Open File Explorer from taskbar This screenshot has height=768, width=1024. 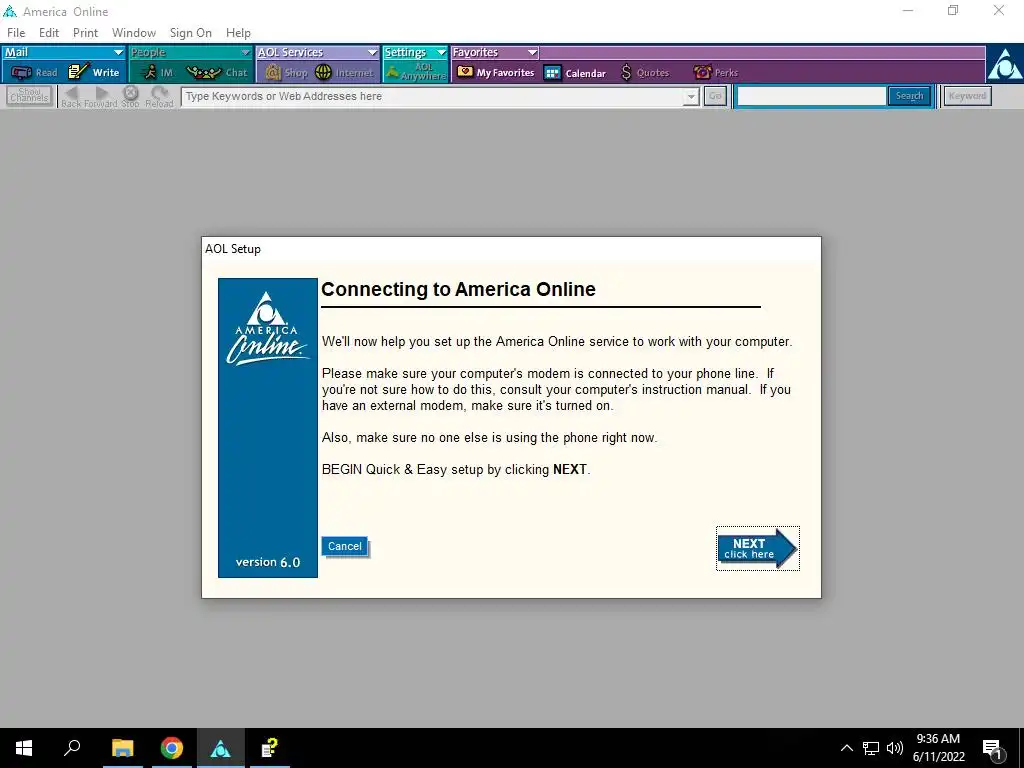(x=122, y=748)
